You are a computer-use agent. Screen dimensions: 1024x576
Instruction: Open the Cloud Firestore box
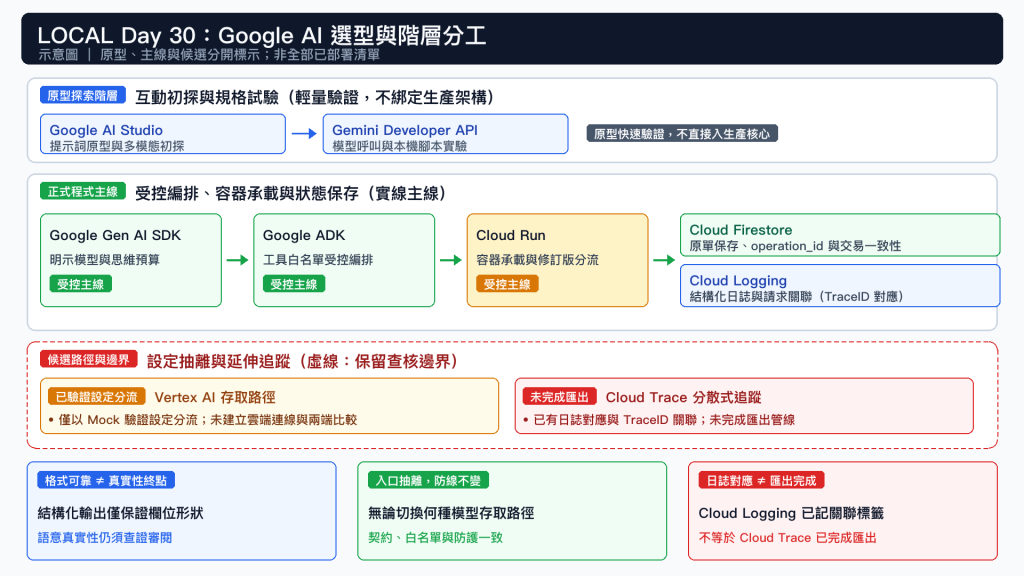[840, 235]
